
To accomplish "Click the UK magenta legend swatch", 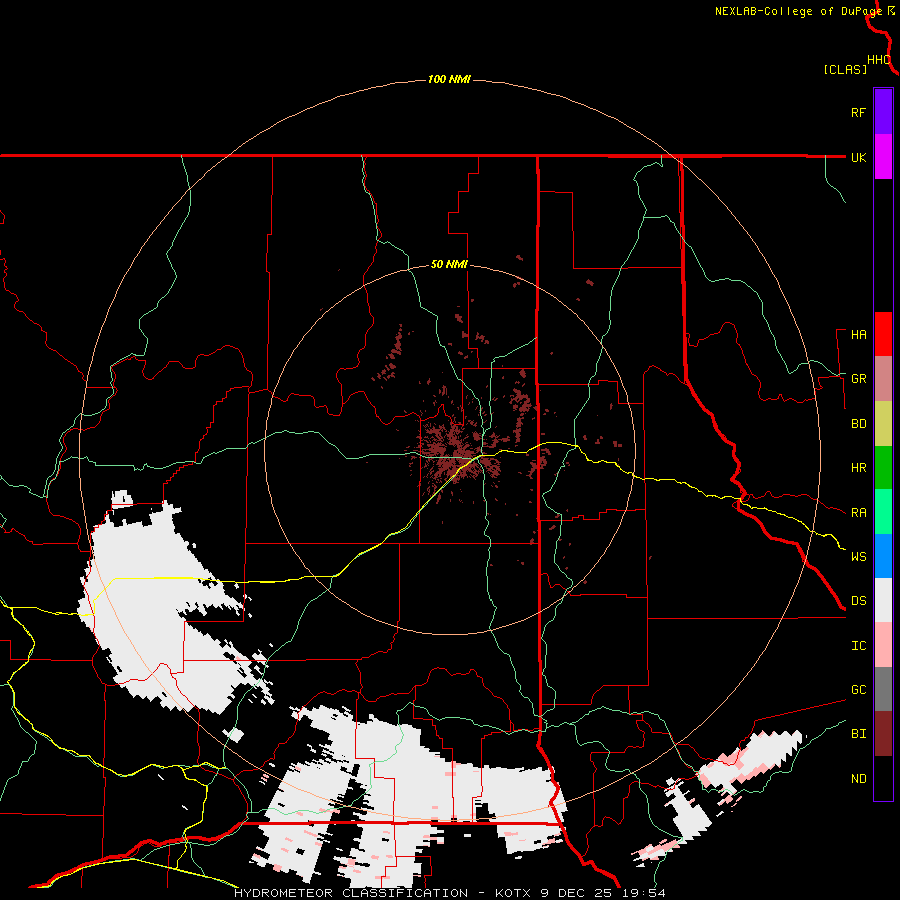I will click(x=883, y=157).
